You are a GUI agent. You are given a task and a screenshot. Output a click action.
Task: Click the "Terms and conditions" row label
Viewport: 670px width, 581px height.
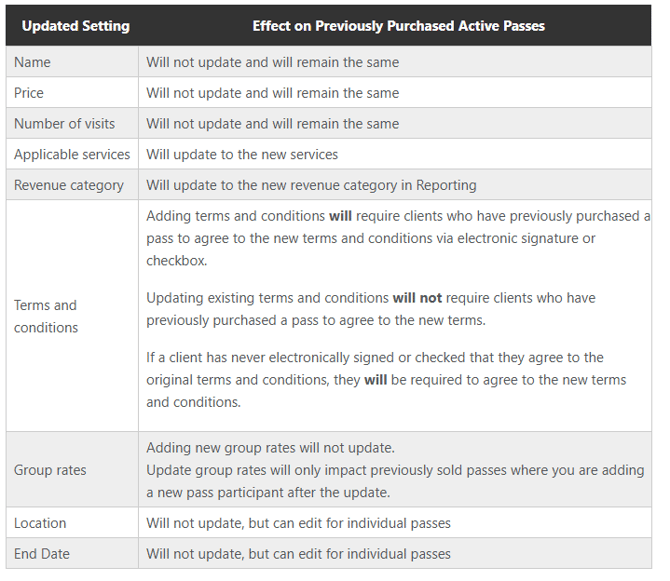(46, 316)
